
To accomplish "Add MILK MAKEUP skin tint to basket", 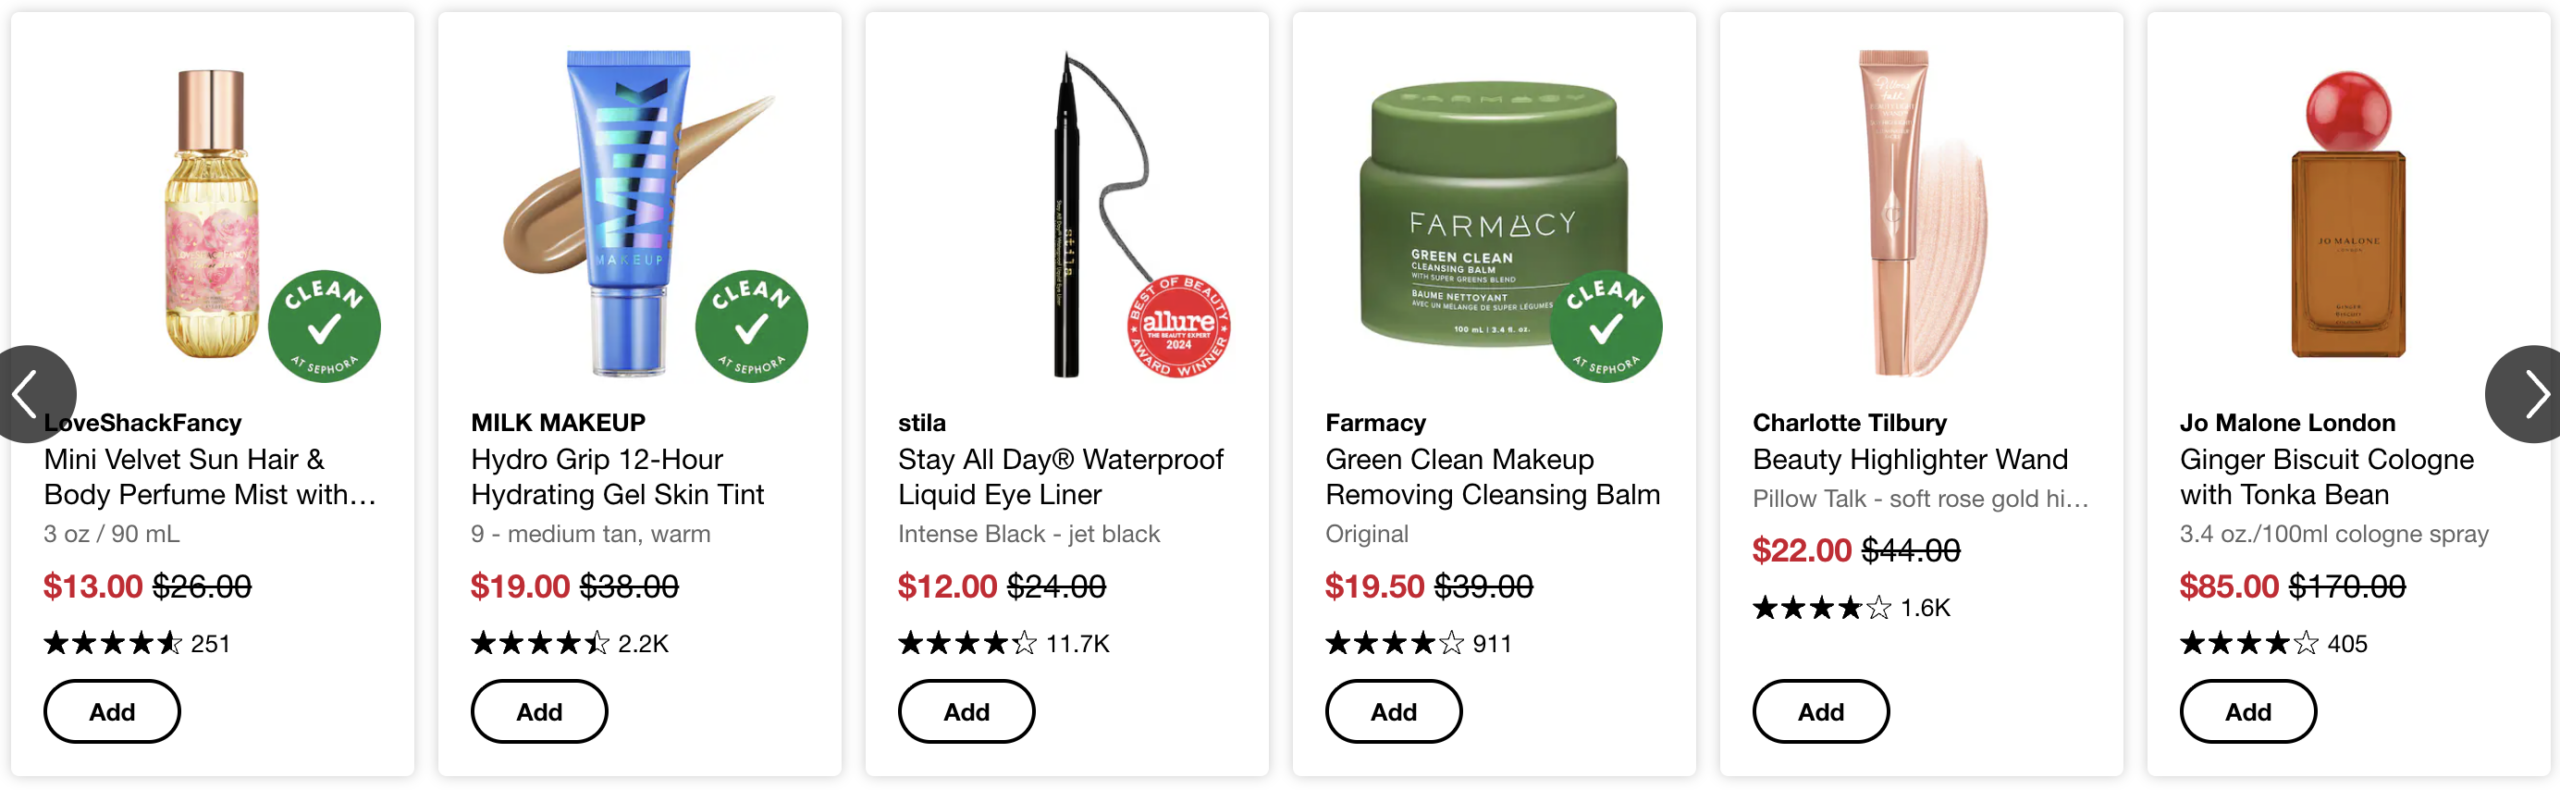I will [539, 711].
